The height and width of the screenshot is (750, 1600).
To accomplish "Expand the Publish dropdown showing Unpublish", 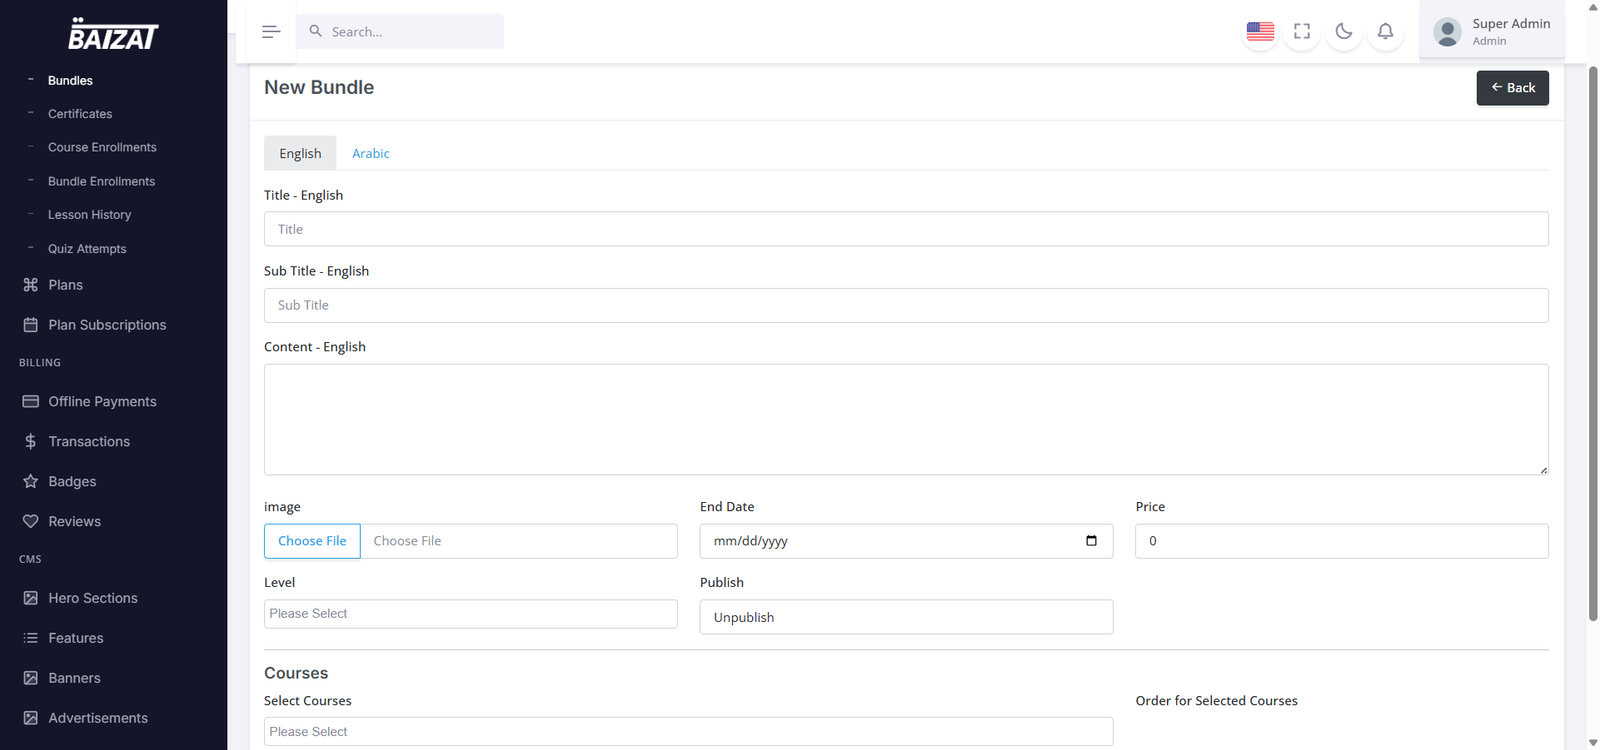I will 905,617.
